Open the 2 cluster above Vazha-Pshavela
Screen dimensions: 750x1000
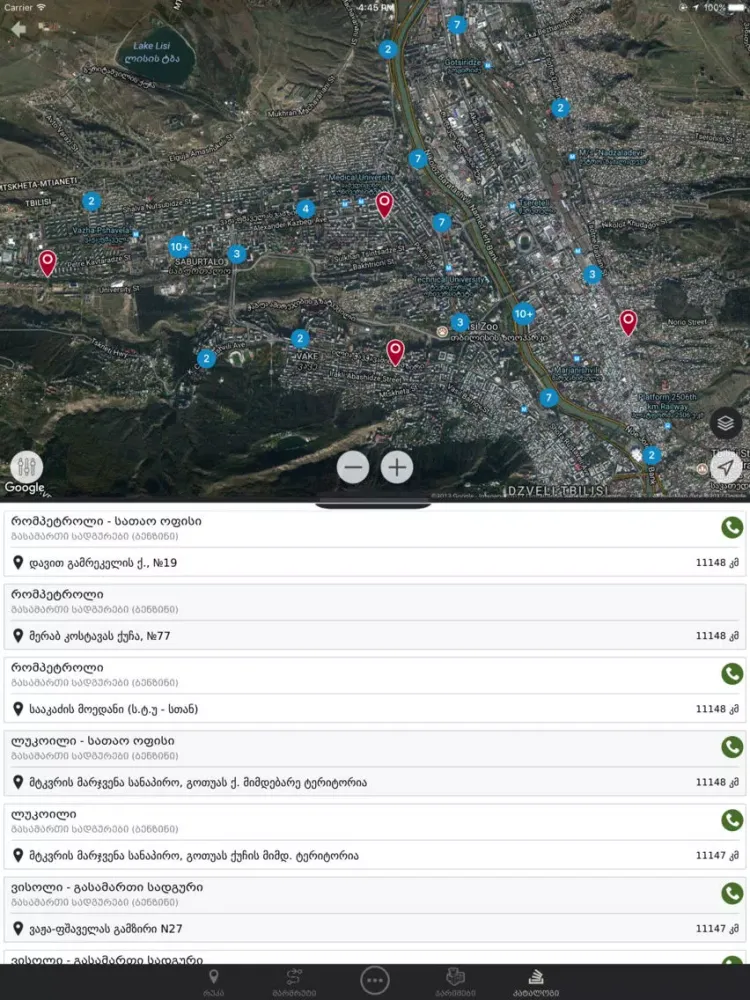pyautogui.click(x=91, y=202)
